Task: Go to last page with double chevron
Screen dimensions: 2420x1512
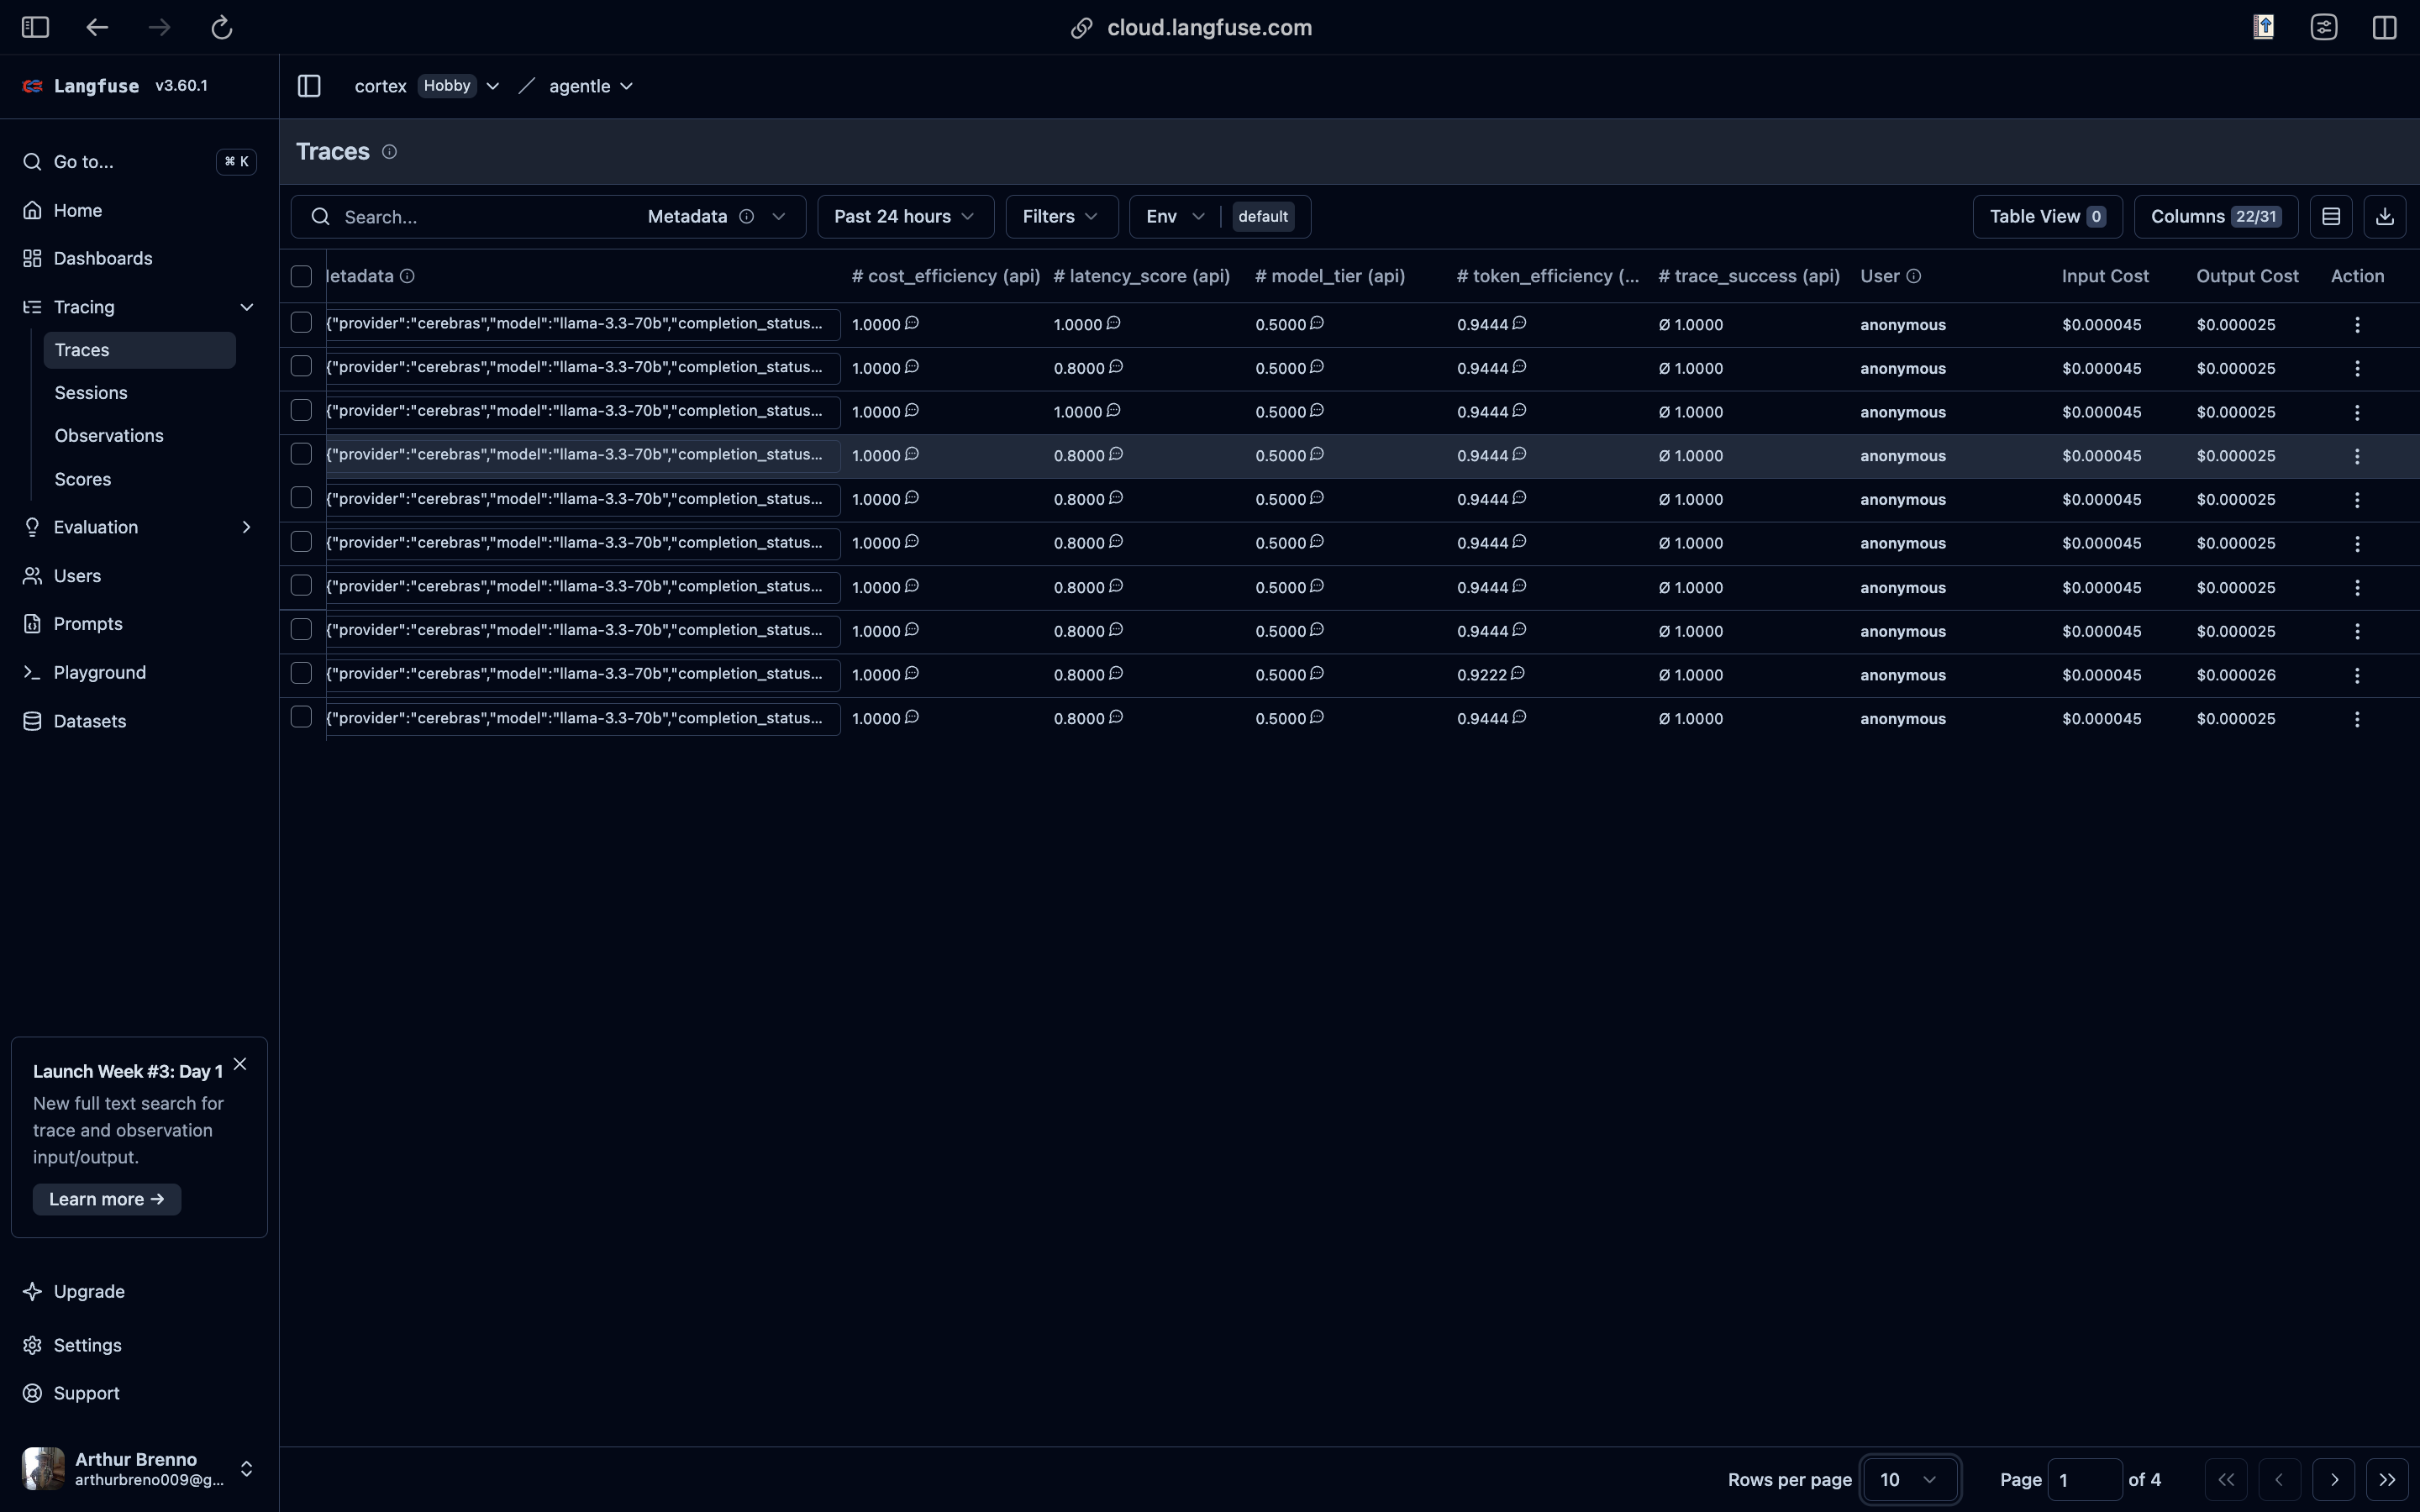Action: (x=2386, y=1479)
